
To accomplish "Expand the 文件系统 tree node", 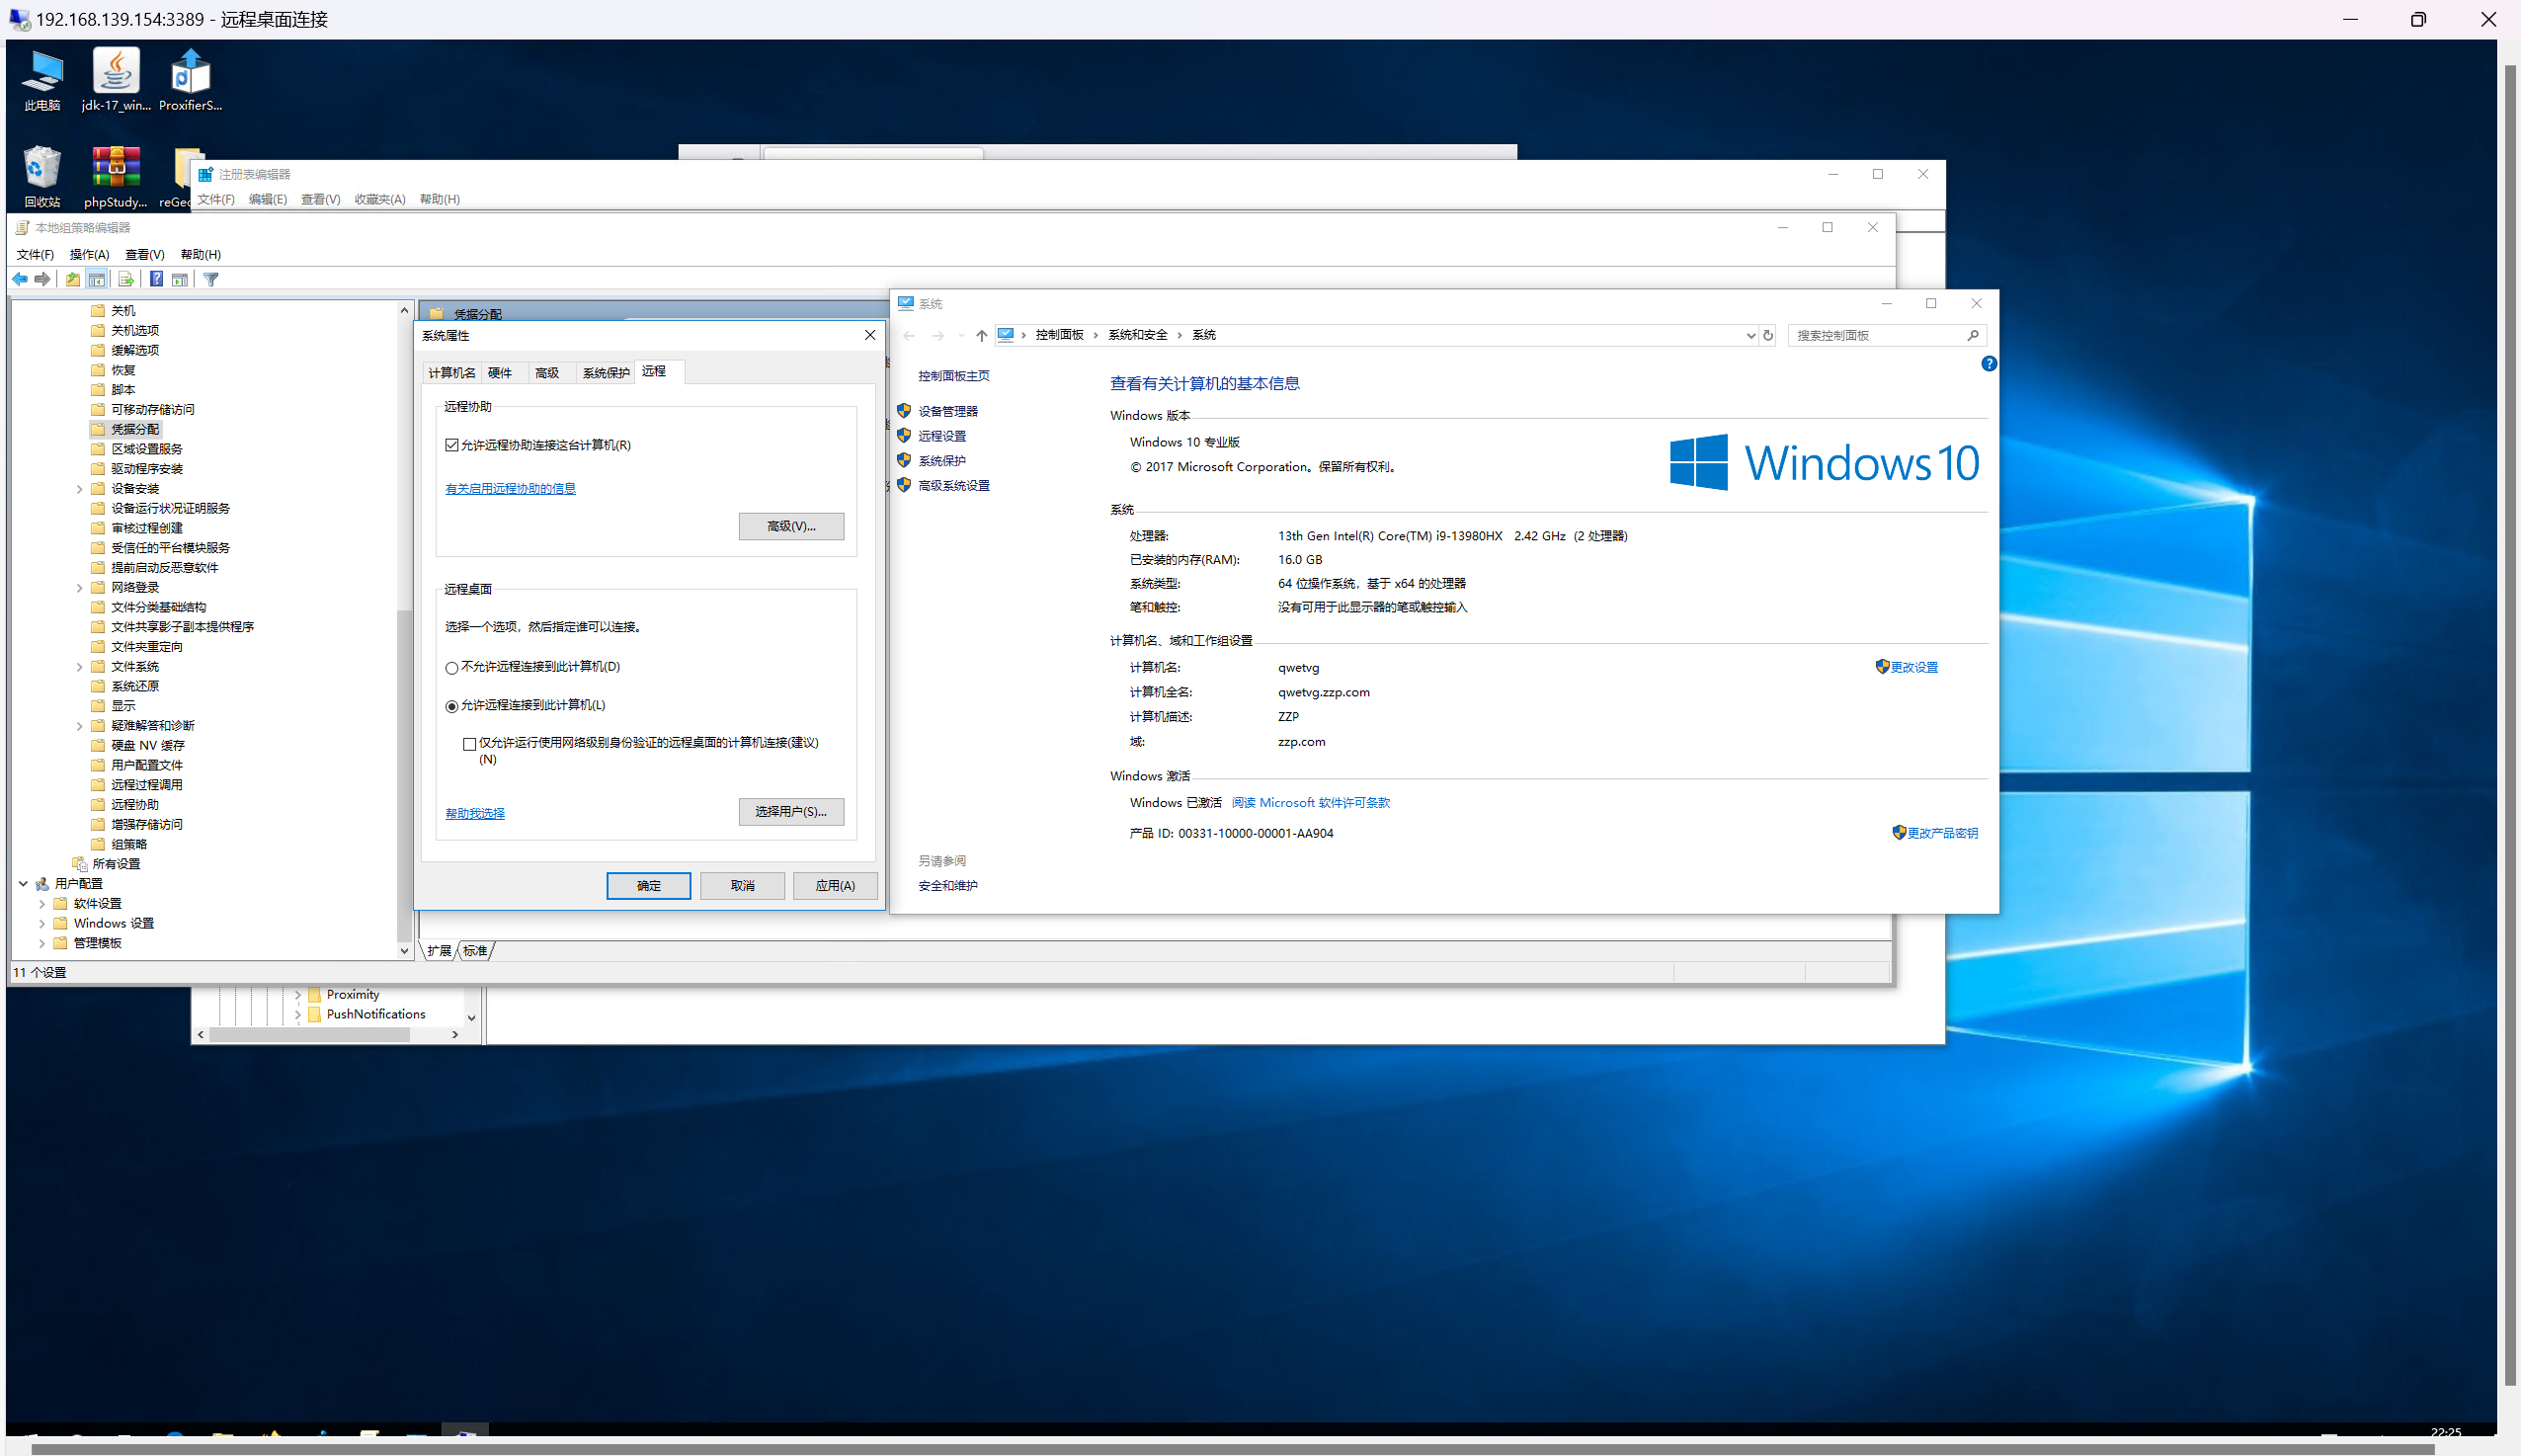I will (79, 667).
